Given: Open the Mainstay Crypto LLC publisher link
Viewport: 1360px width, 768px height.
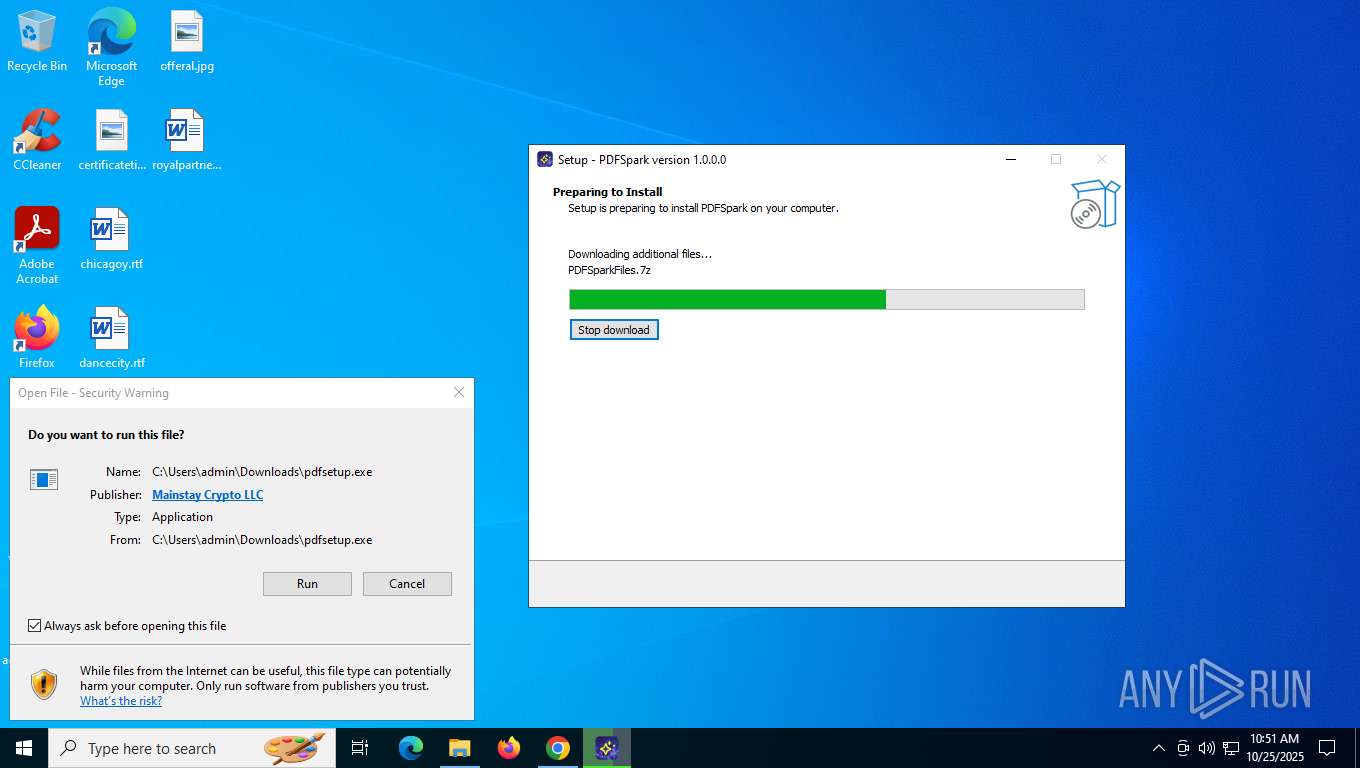Looking at the screenshot, I should (x=207, y=495).
